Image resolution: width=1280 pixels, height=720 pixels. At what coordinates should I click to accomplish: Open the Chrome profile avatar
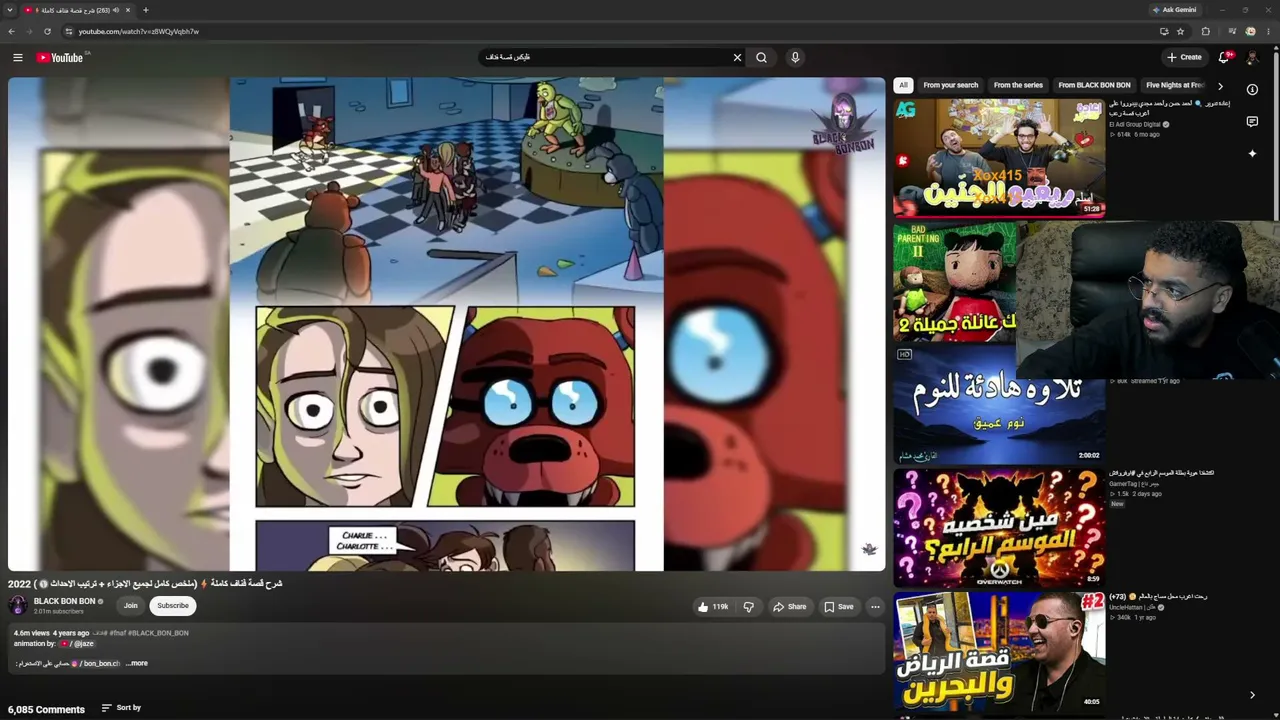pyautogui.click(x=1250, y=31)
